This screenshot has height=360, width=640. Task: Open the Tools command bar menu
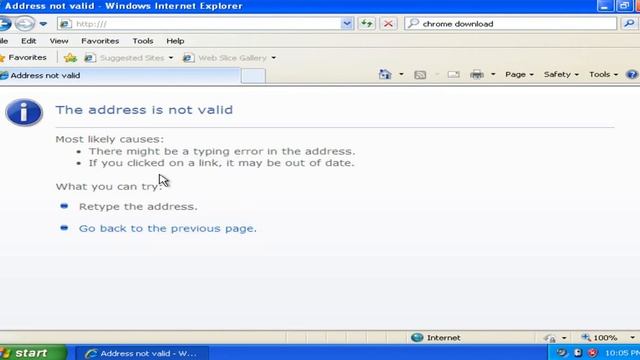point(603,75)
